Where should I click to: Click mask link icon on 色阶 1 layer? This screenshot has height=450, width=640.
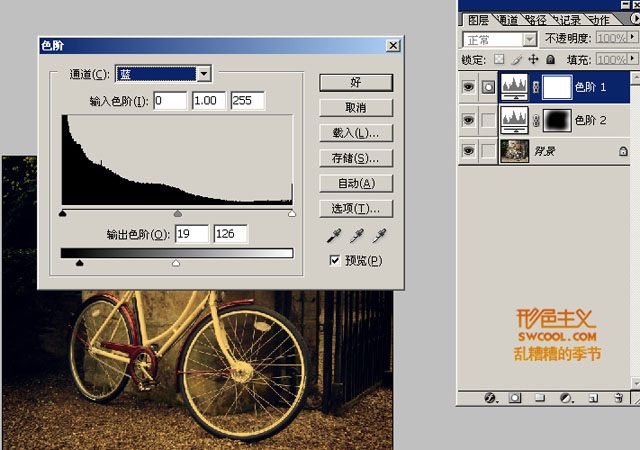click(536, 87)
